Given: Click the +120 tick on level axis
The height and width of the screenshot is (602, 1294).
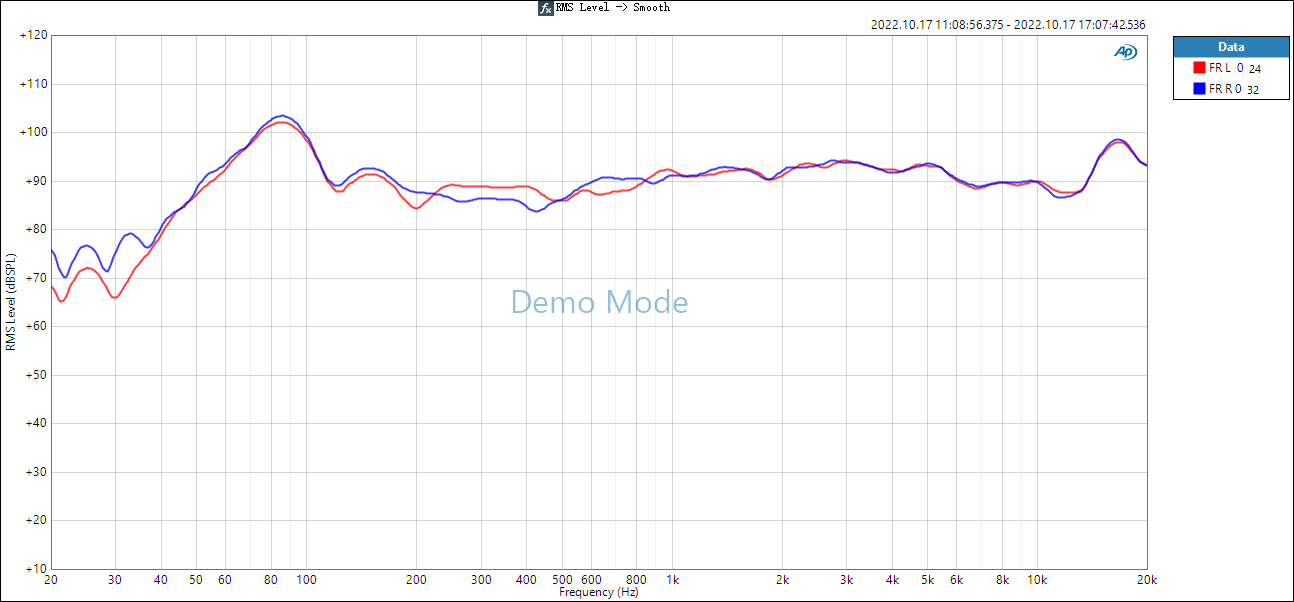Looking at the screenshot, I should 33,36.
